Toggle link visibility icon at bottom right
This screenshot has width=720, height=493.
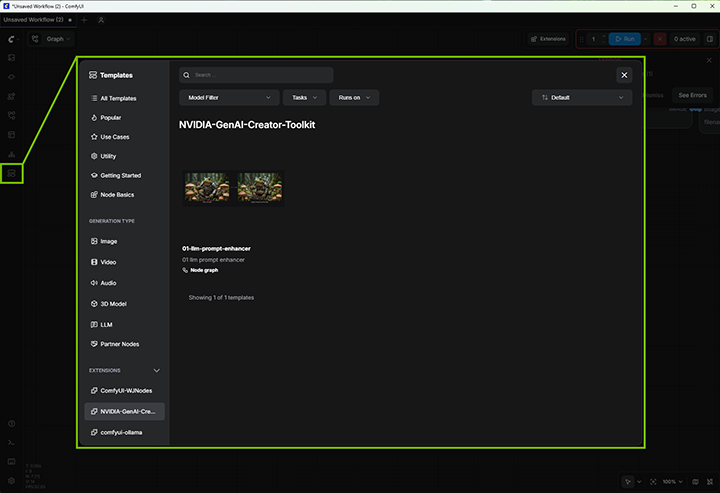(x=710, y=482)
